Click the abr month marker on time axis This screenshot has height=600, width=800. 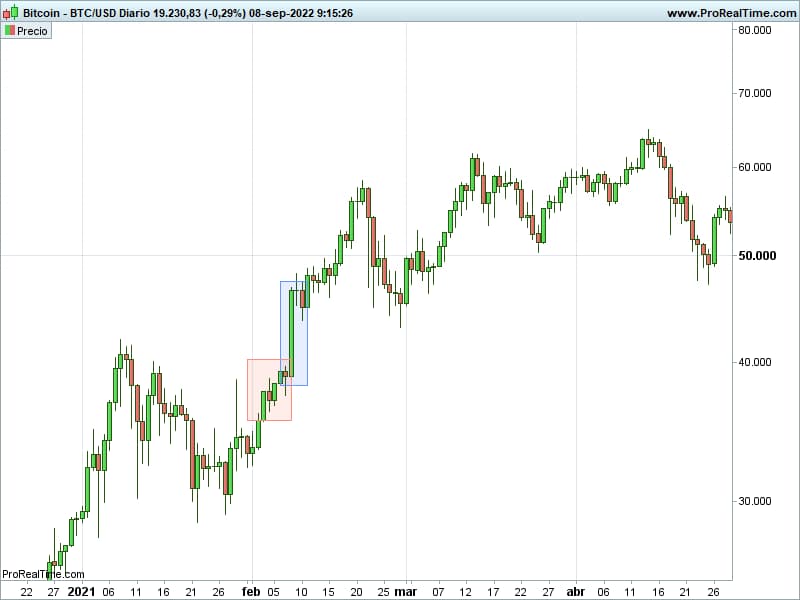pyautogui.click(x=574, y=591)
